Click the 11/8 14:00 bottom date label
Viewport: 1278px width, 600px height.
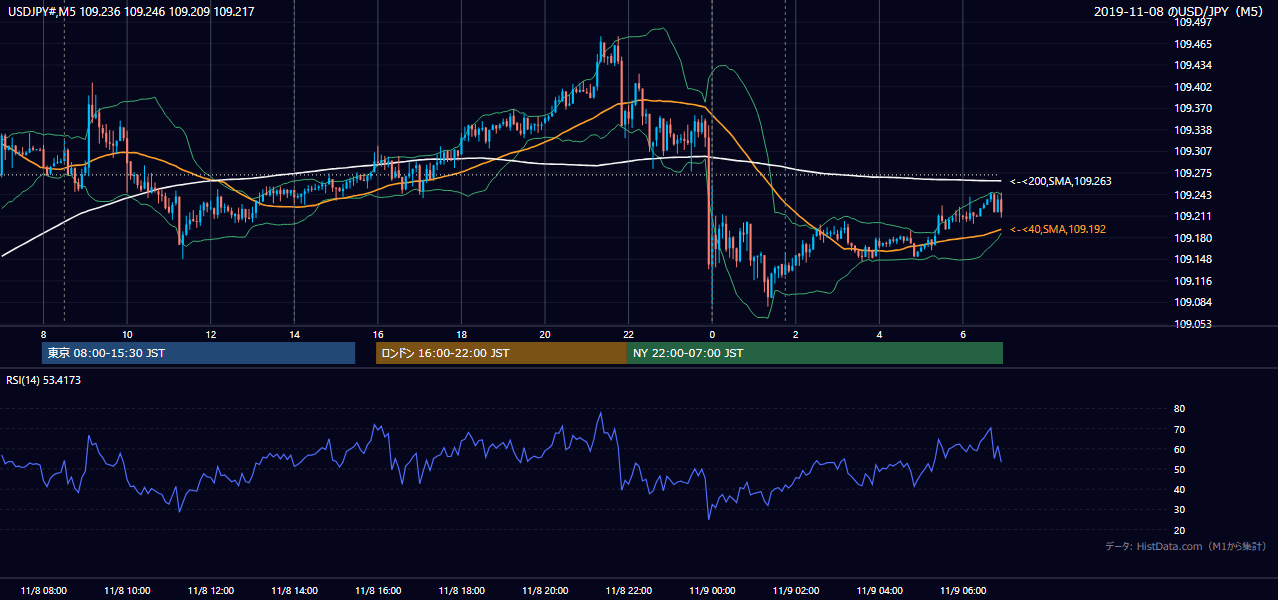pos(294,590)
